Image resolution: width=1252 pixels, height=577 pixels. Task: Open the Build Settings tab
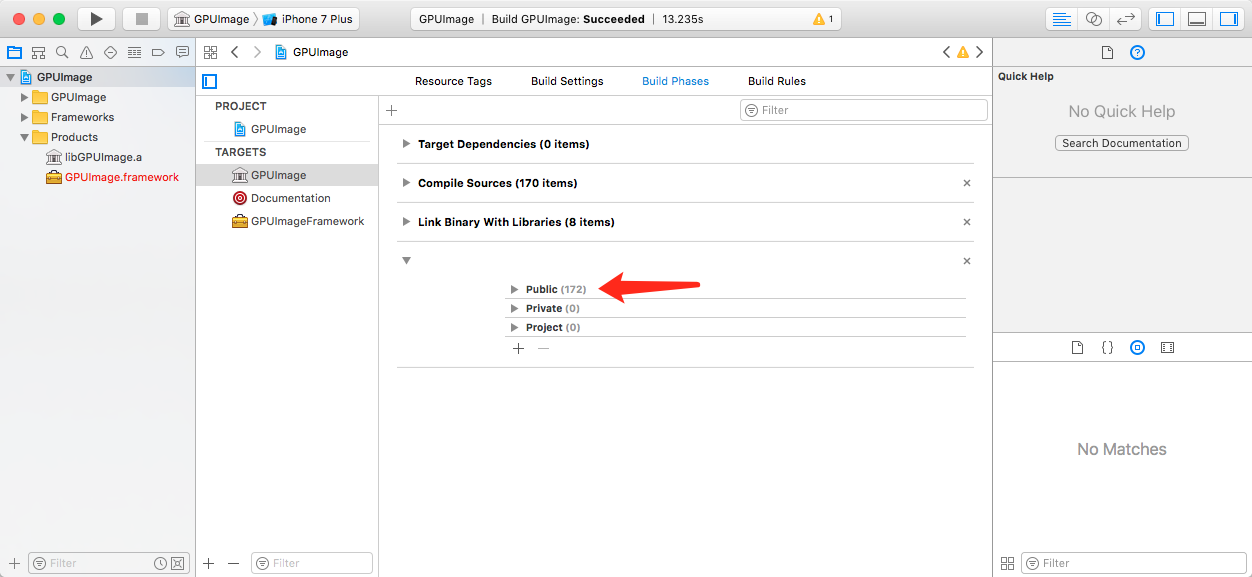tap(567, 81)
